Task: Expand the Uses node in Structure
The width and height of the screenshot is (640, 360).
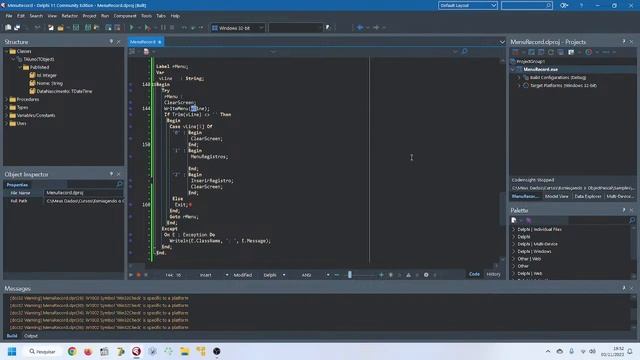Action: tap(7, 123)
